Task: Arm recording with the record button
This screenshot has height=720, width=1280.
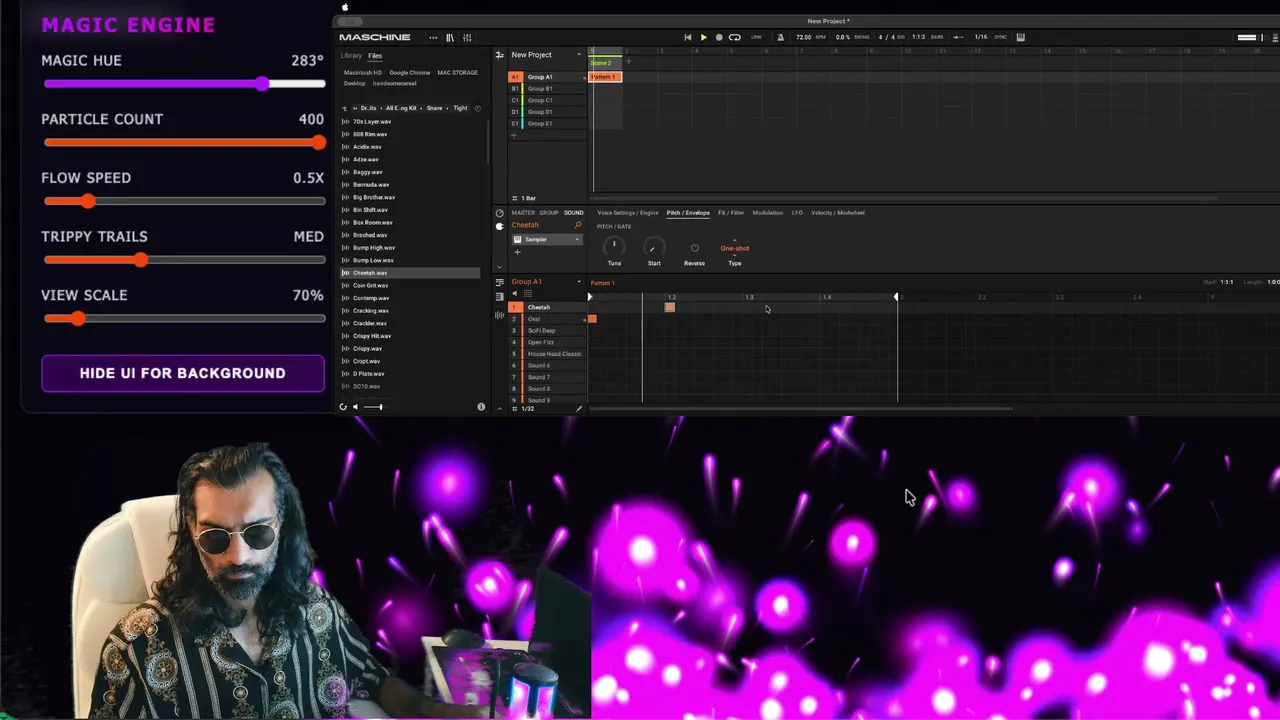Action: 718,38
